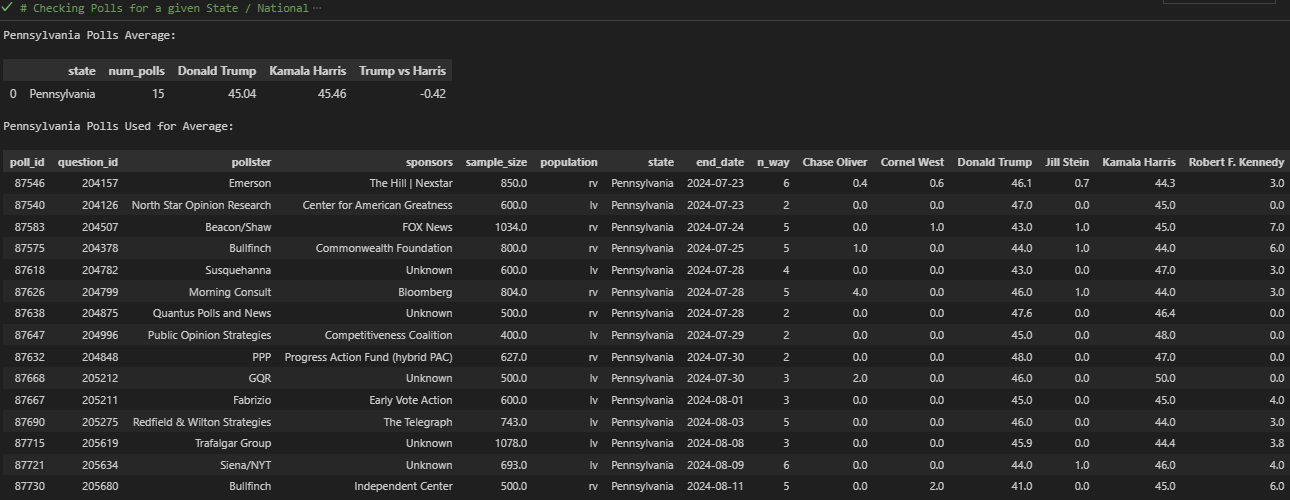This screenshot has width=1290, height=500.
Task: Click the 'Commonwealth Foundation' sponsor cell
Action: click(384, 249)
